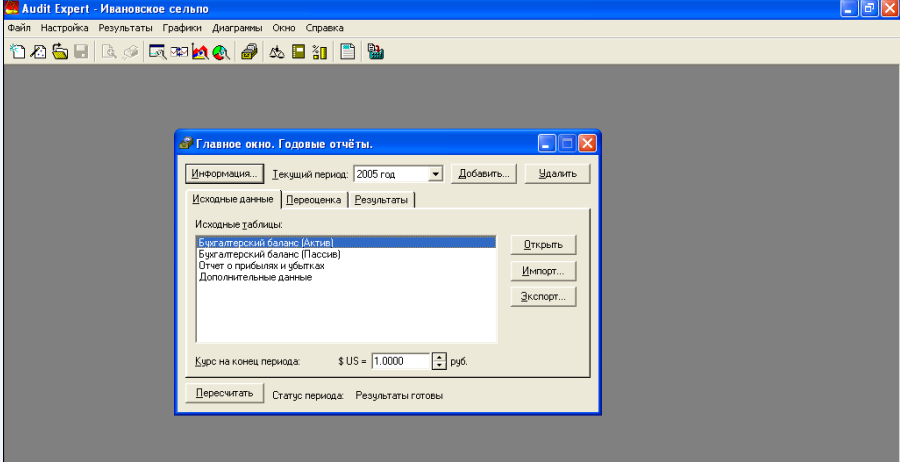Click the Открыть button
900x462 pixels.
pos(543,244)
